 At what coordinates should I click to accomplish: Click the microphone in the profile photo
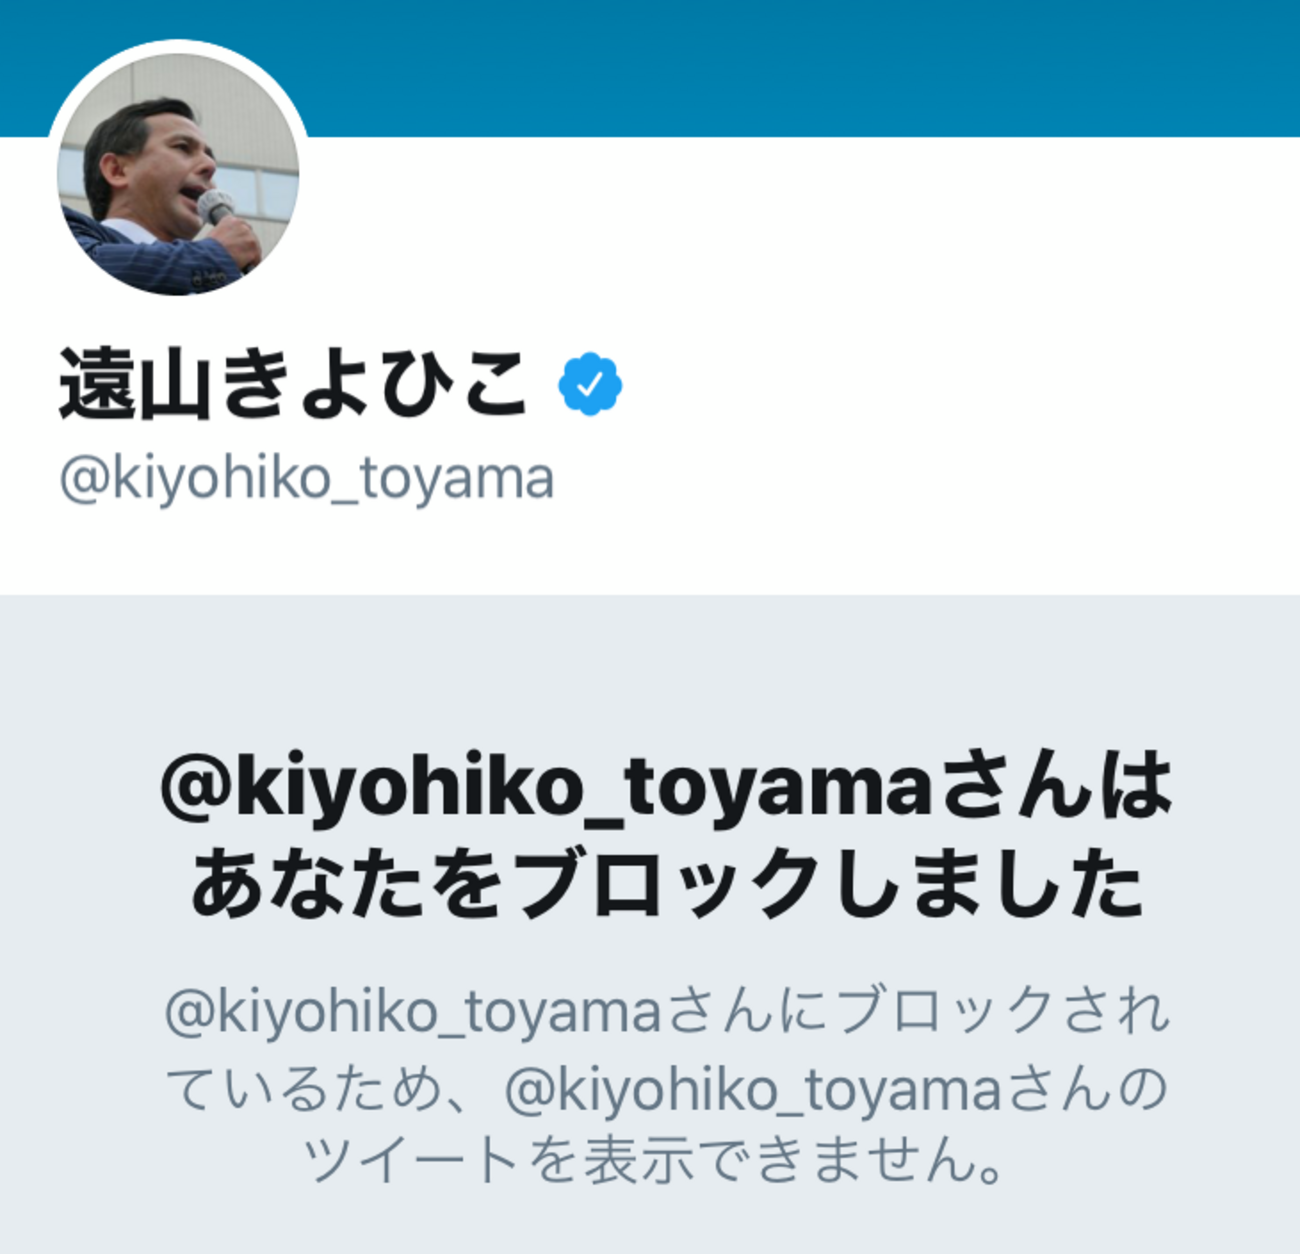[215, 207]
